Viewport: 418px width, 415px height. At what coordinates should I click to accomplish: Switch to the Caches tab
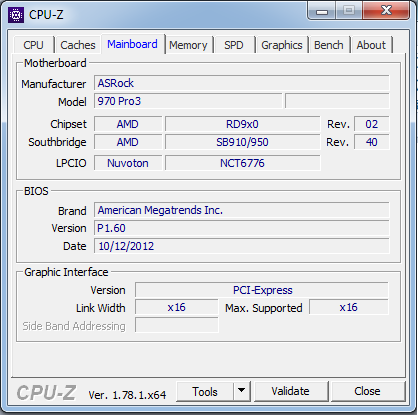(78, 45)
